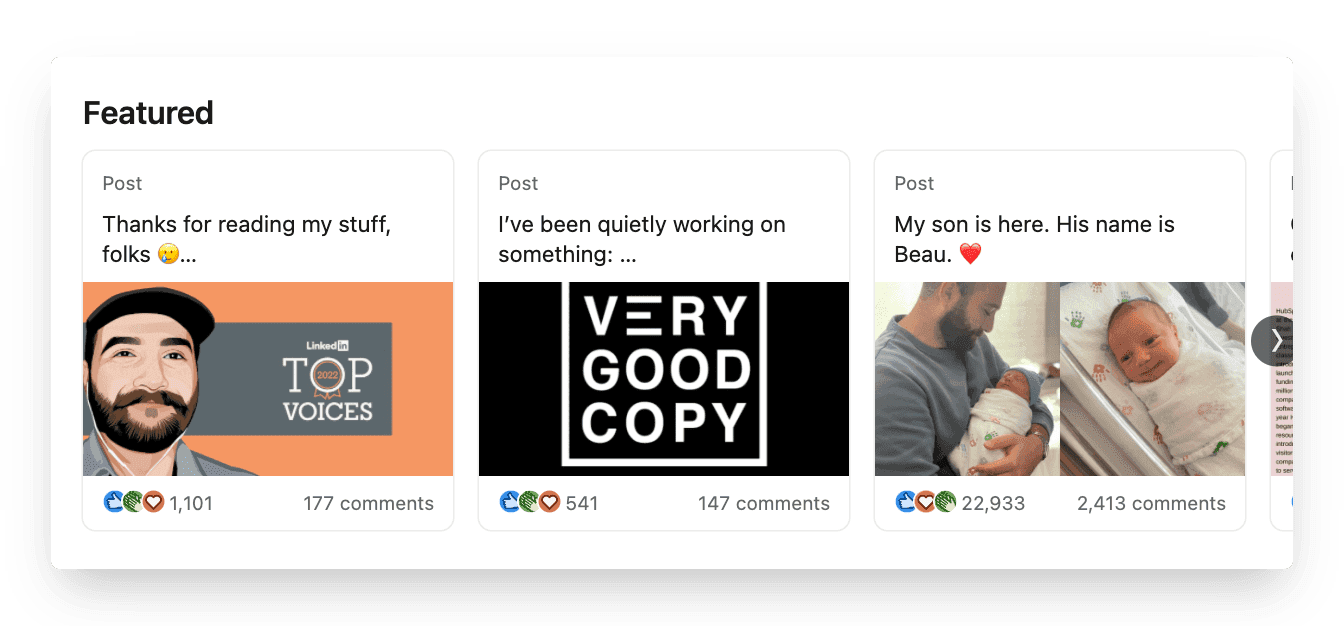Open the Top Voices 2022 image
This screenshot has height=626, width=1344.
click(x=268, y=379)
